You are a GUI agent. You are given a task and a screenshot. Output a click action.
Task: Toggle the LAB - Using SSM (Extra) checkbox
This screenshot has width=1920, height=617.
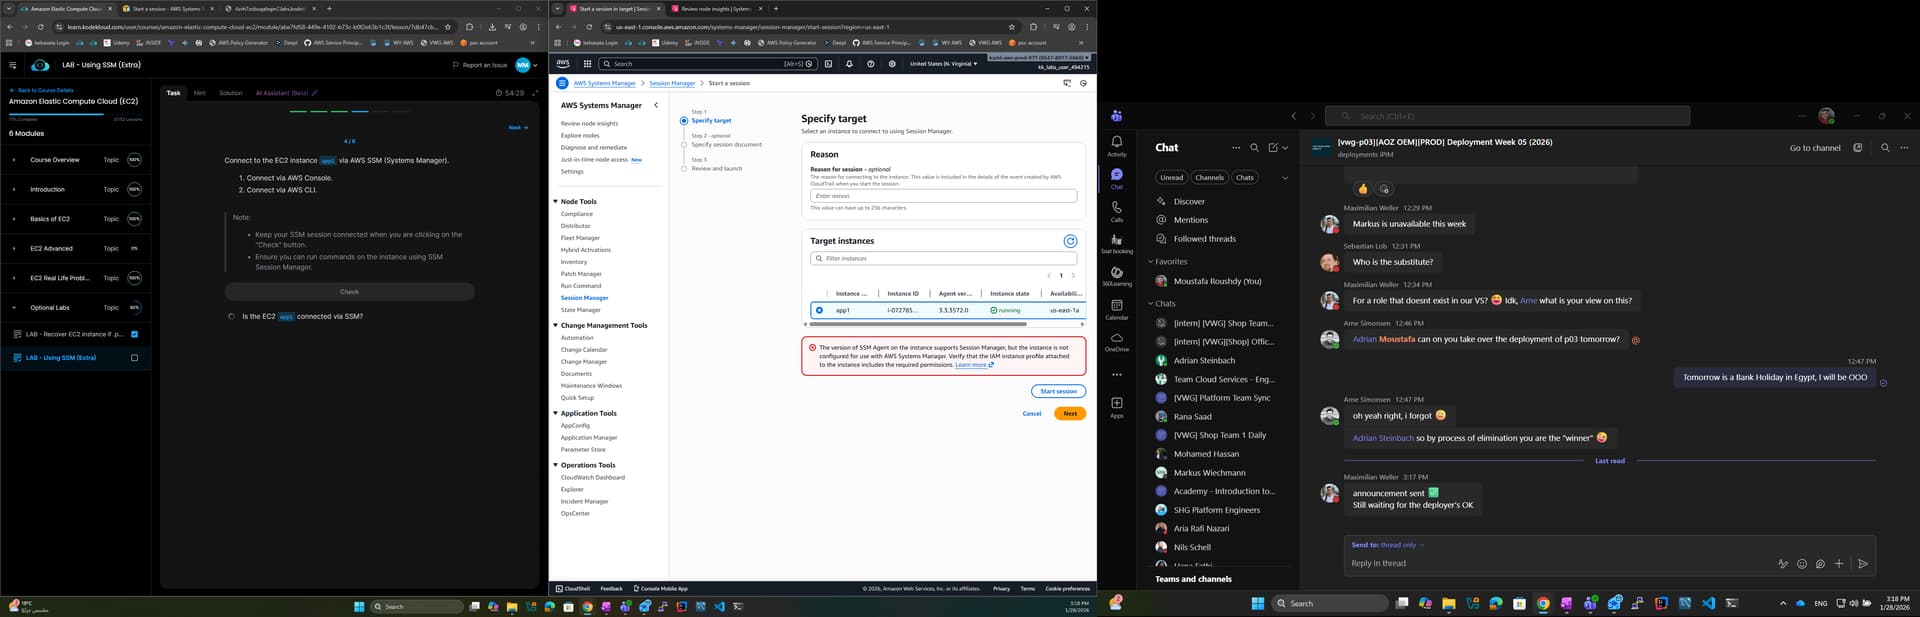(x=135, y=358)
